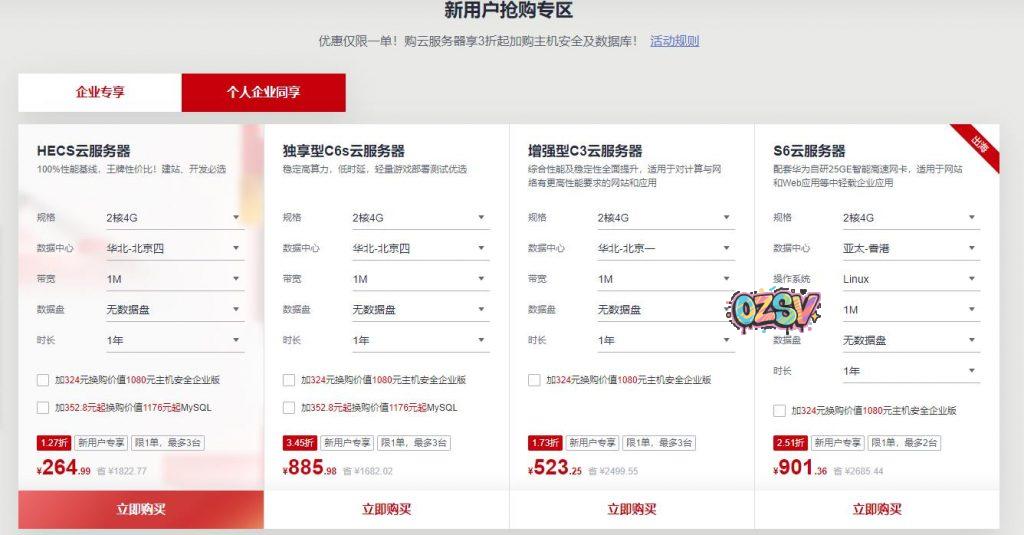Click the 3.45折 discount badge on C6s

pos(299,442)
